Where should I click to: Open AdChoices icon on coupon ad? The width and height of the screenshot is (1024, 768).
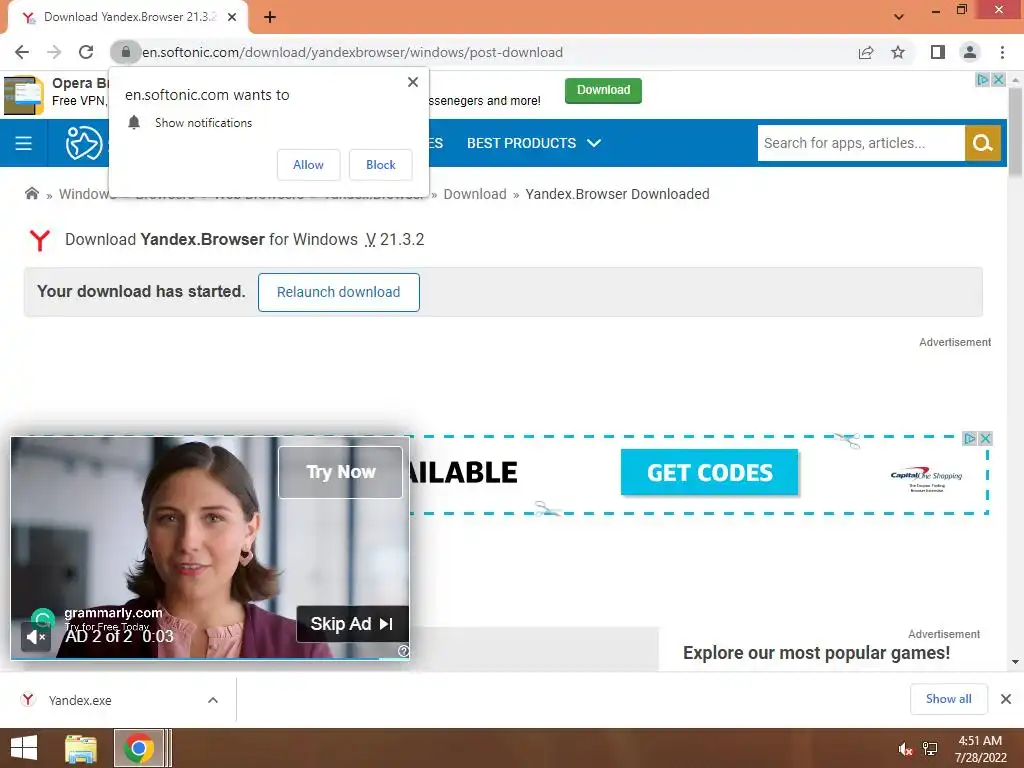point(970,438)
